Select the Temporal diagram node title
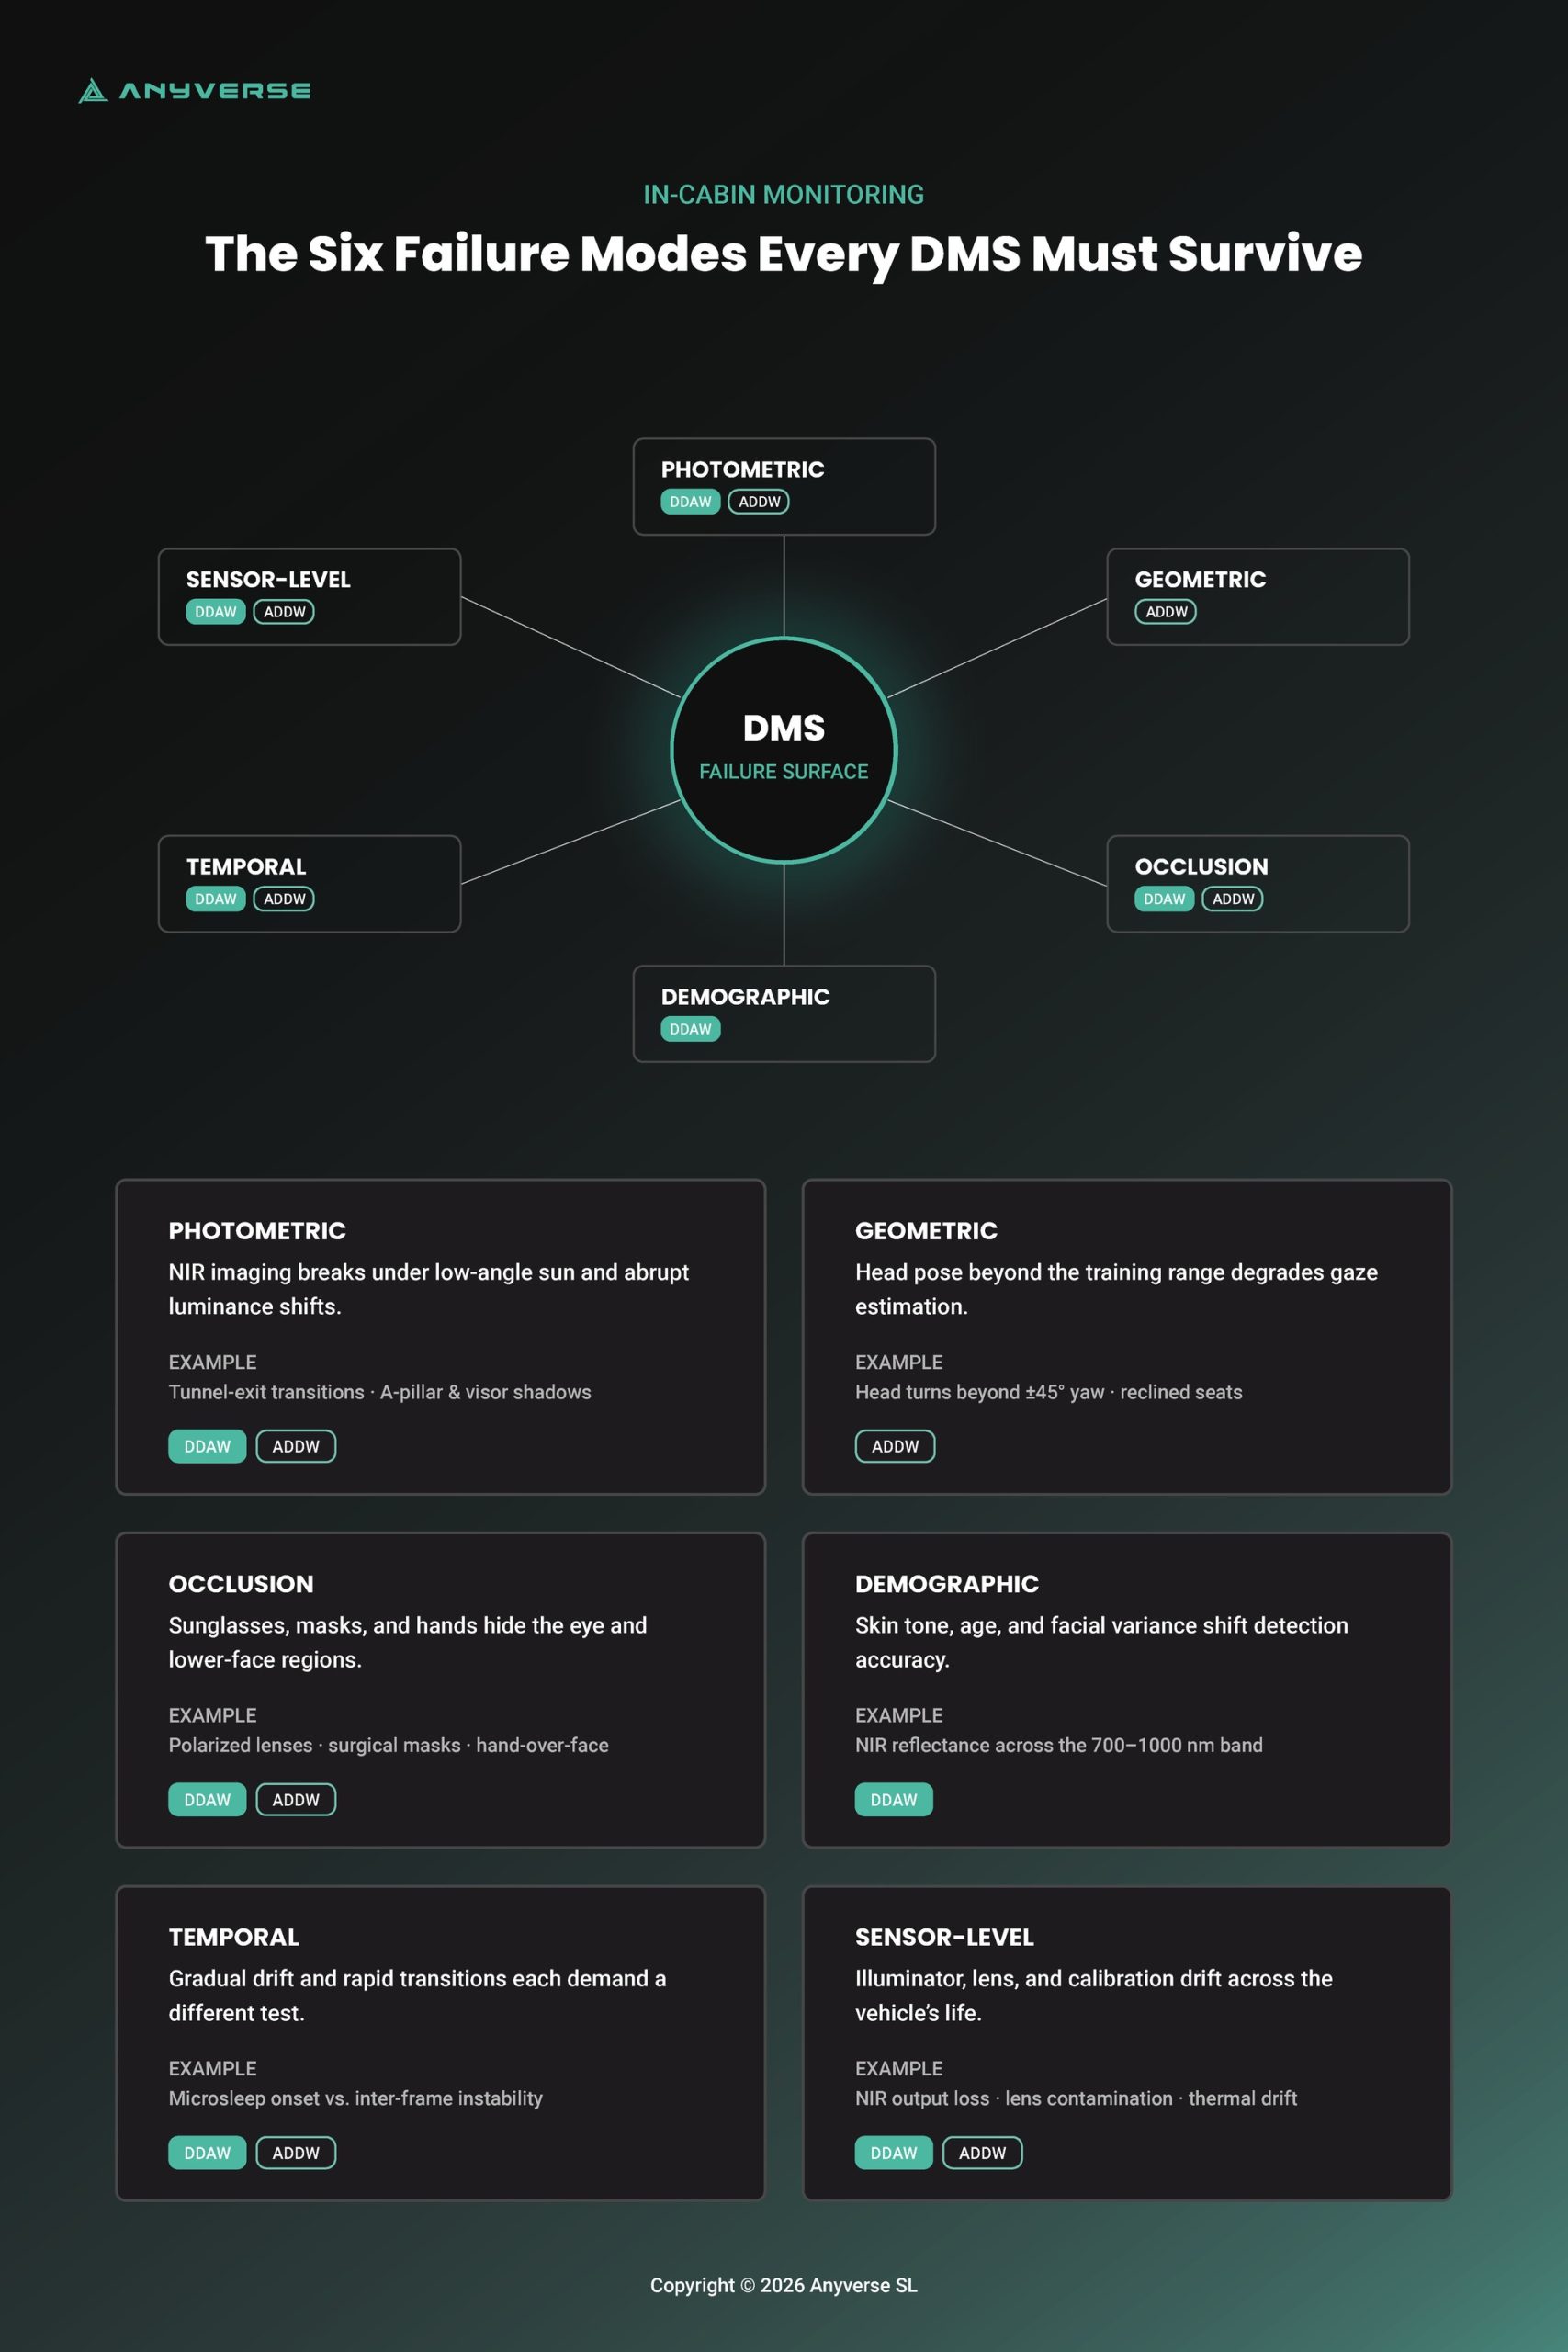Image resolution: width=1568 pixels, height=2352 pixels. (x=246, y=866)
